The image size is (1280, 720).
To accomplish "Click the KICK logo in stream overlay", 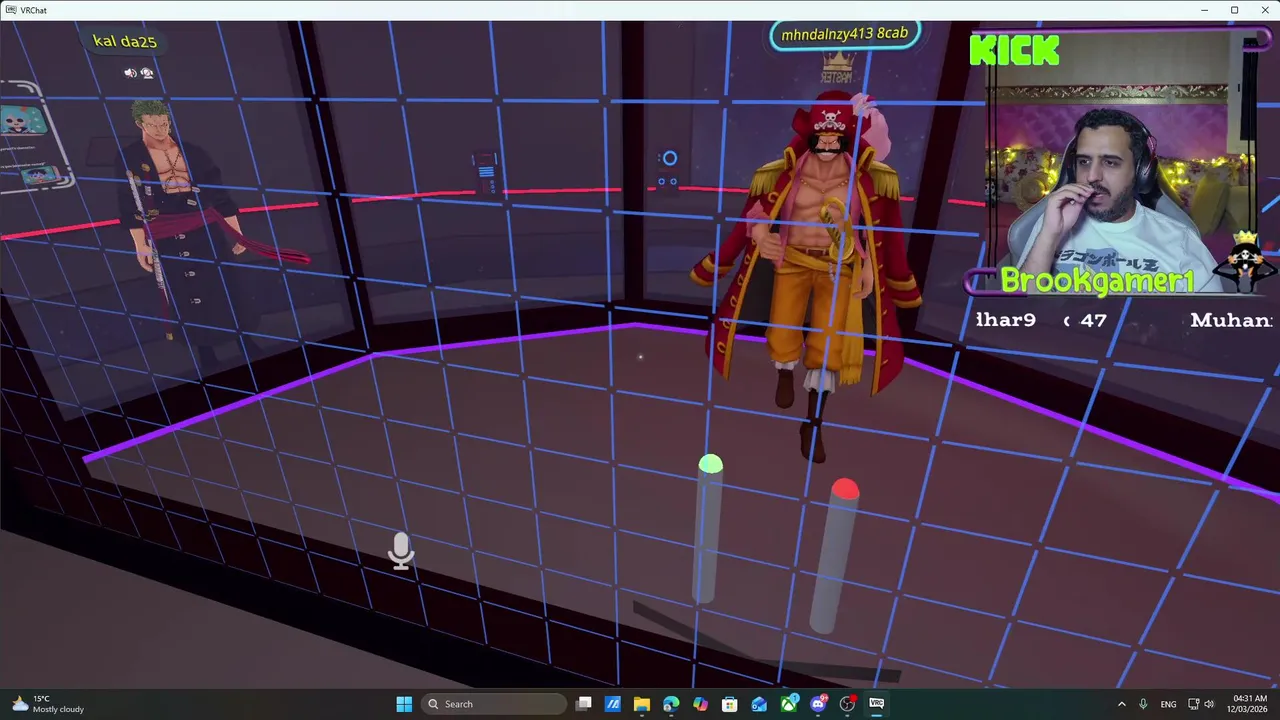I will (1014, 49).
